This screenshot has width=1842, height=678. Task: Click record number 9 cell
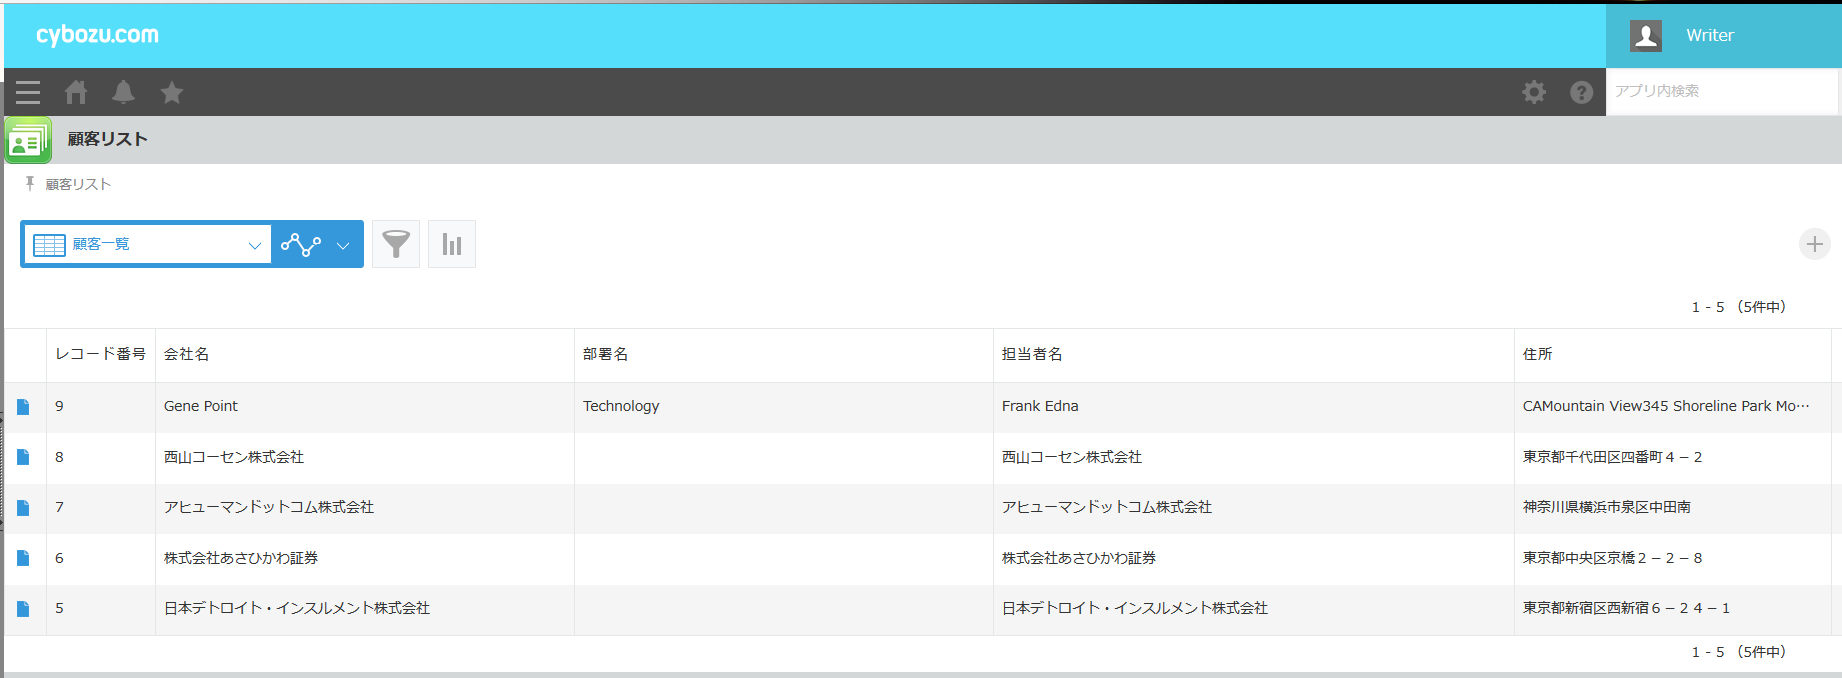(x=101, y=407)
